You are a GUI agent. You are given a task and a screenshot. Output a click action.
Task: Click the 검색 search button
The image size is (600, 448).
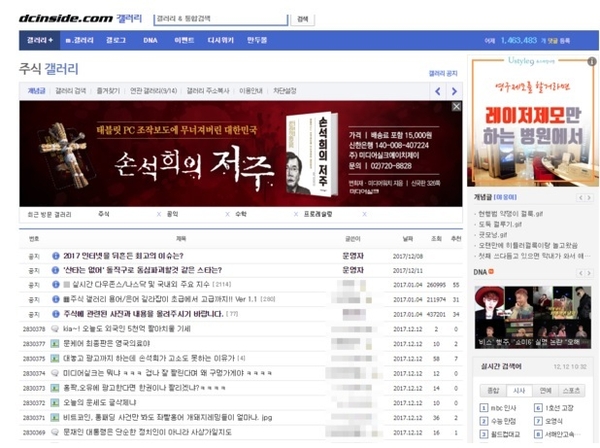[303, 19]
